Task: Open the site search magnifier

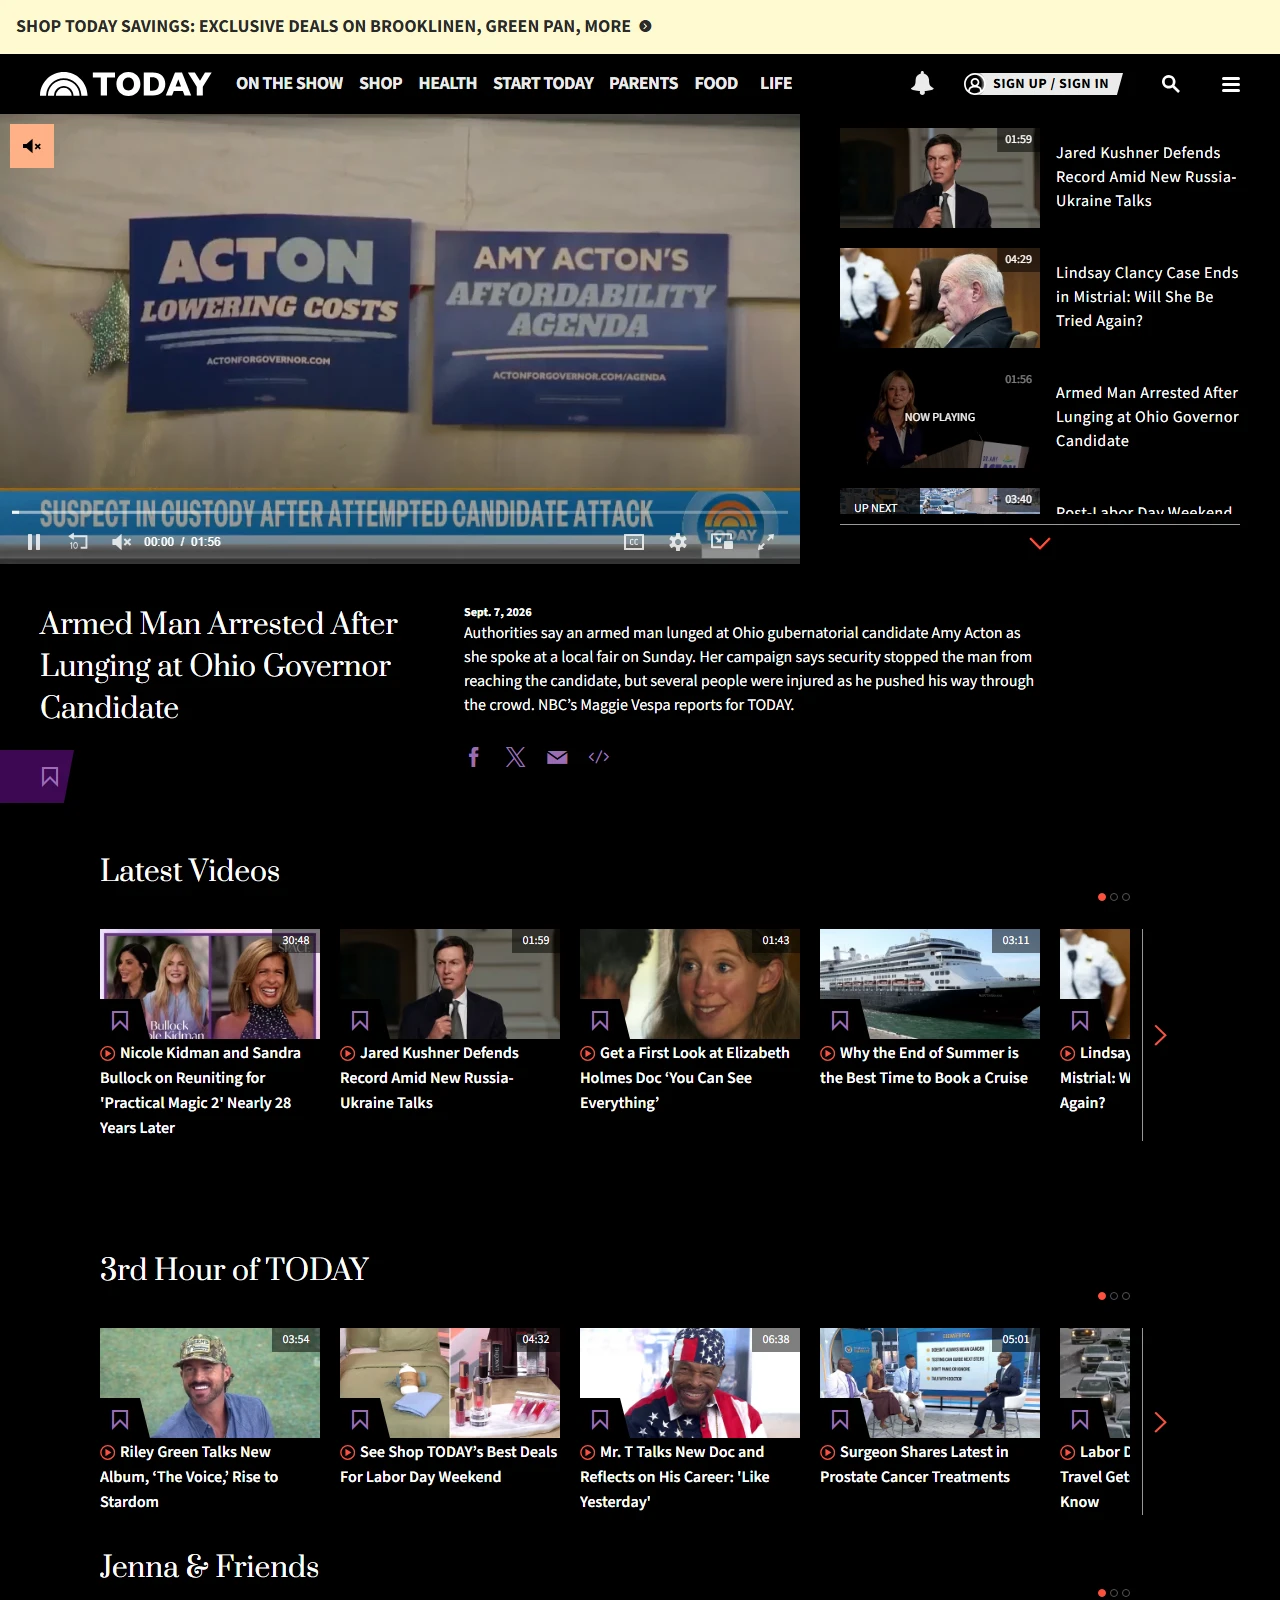Action: [x=1171, y=84]
